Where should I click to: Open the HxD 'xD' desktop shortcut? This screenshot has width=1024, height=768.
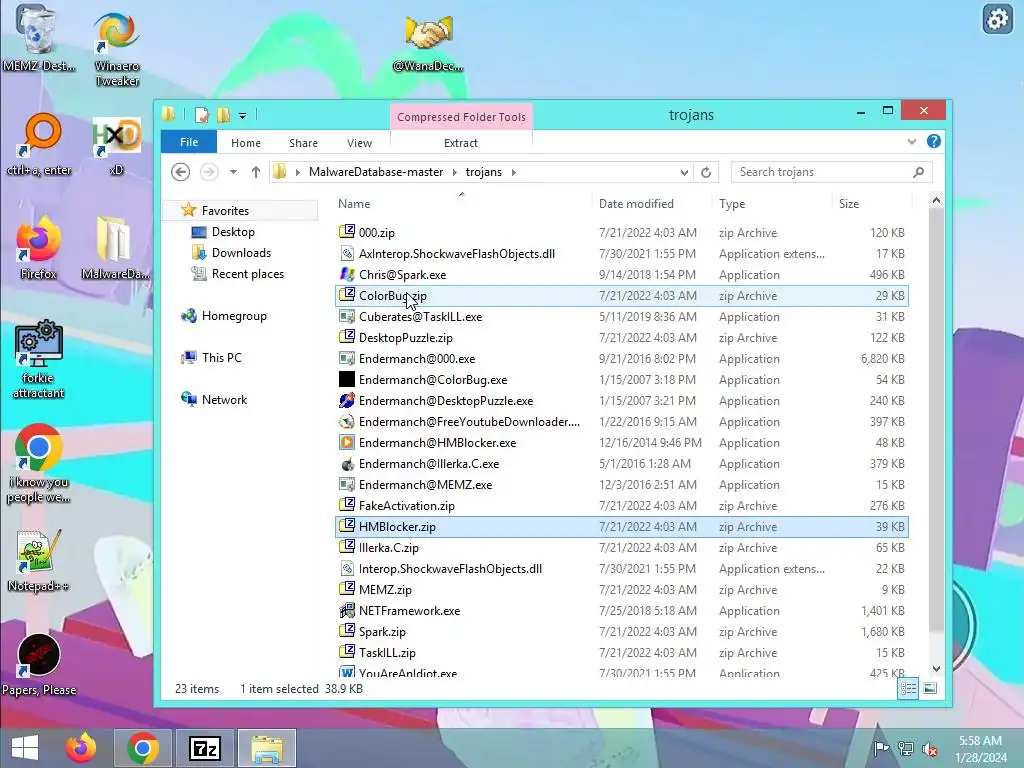point(116,145)
